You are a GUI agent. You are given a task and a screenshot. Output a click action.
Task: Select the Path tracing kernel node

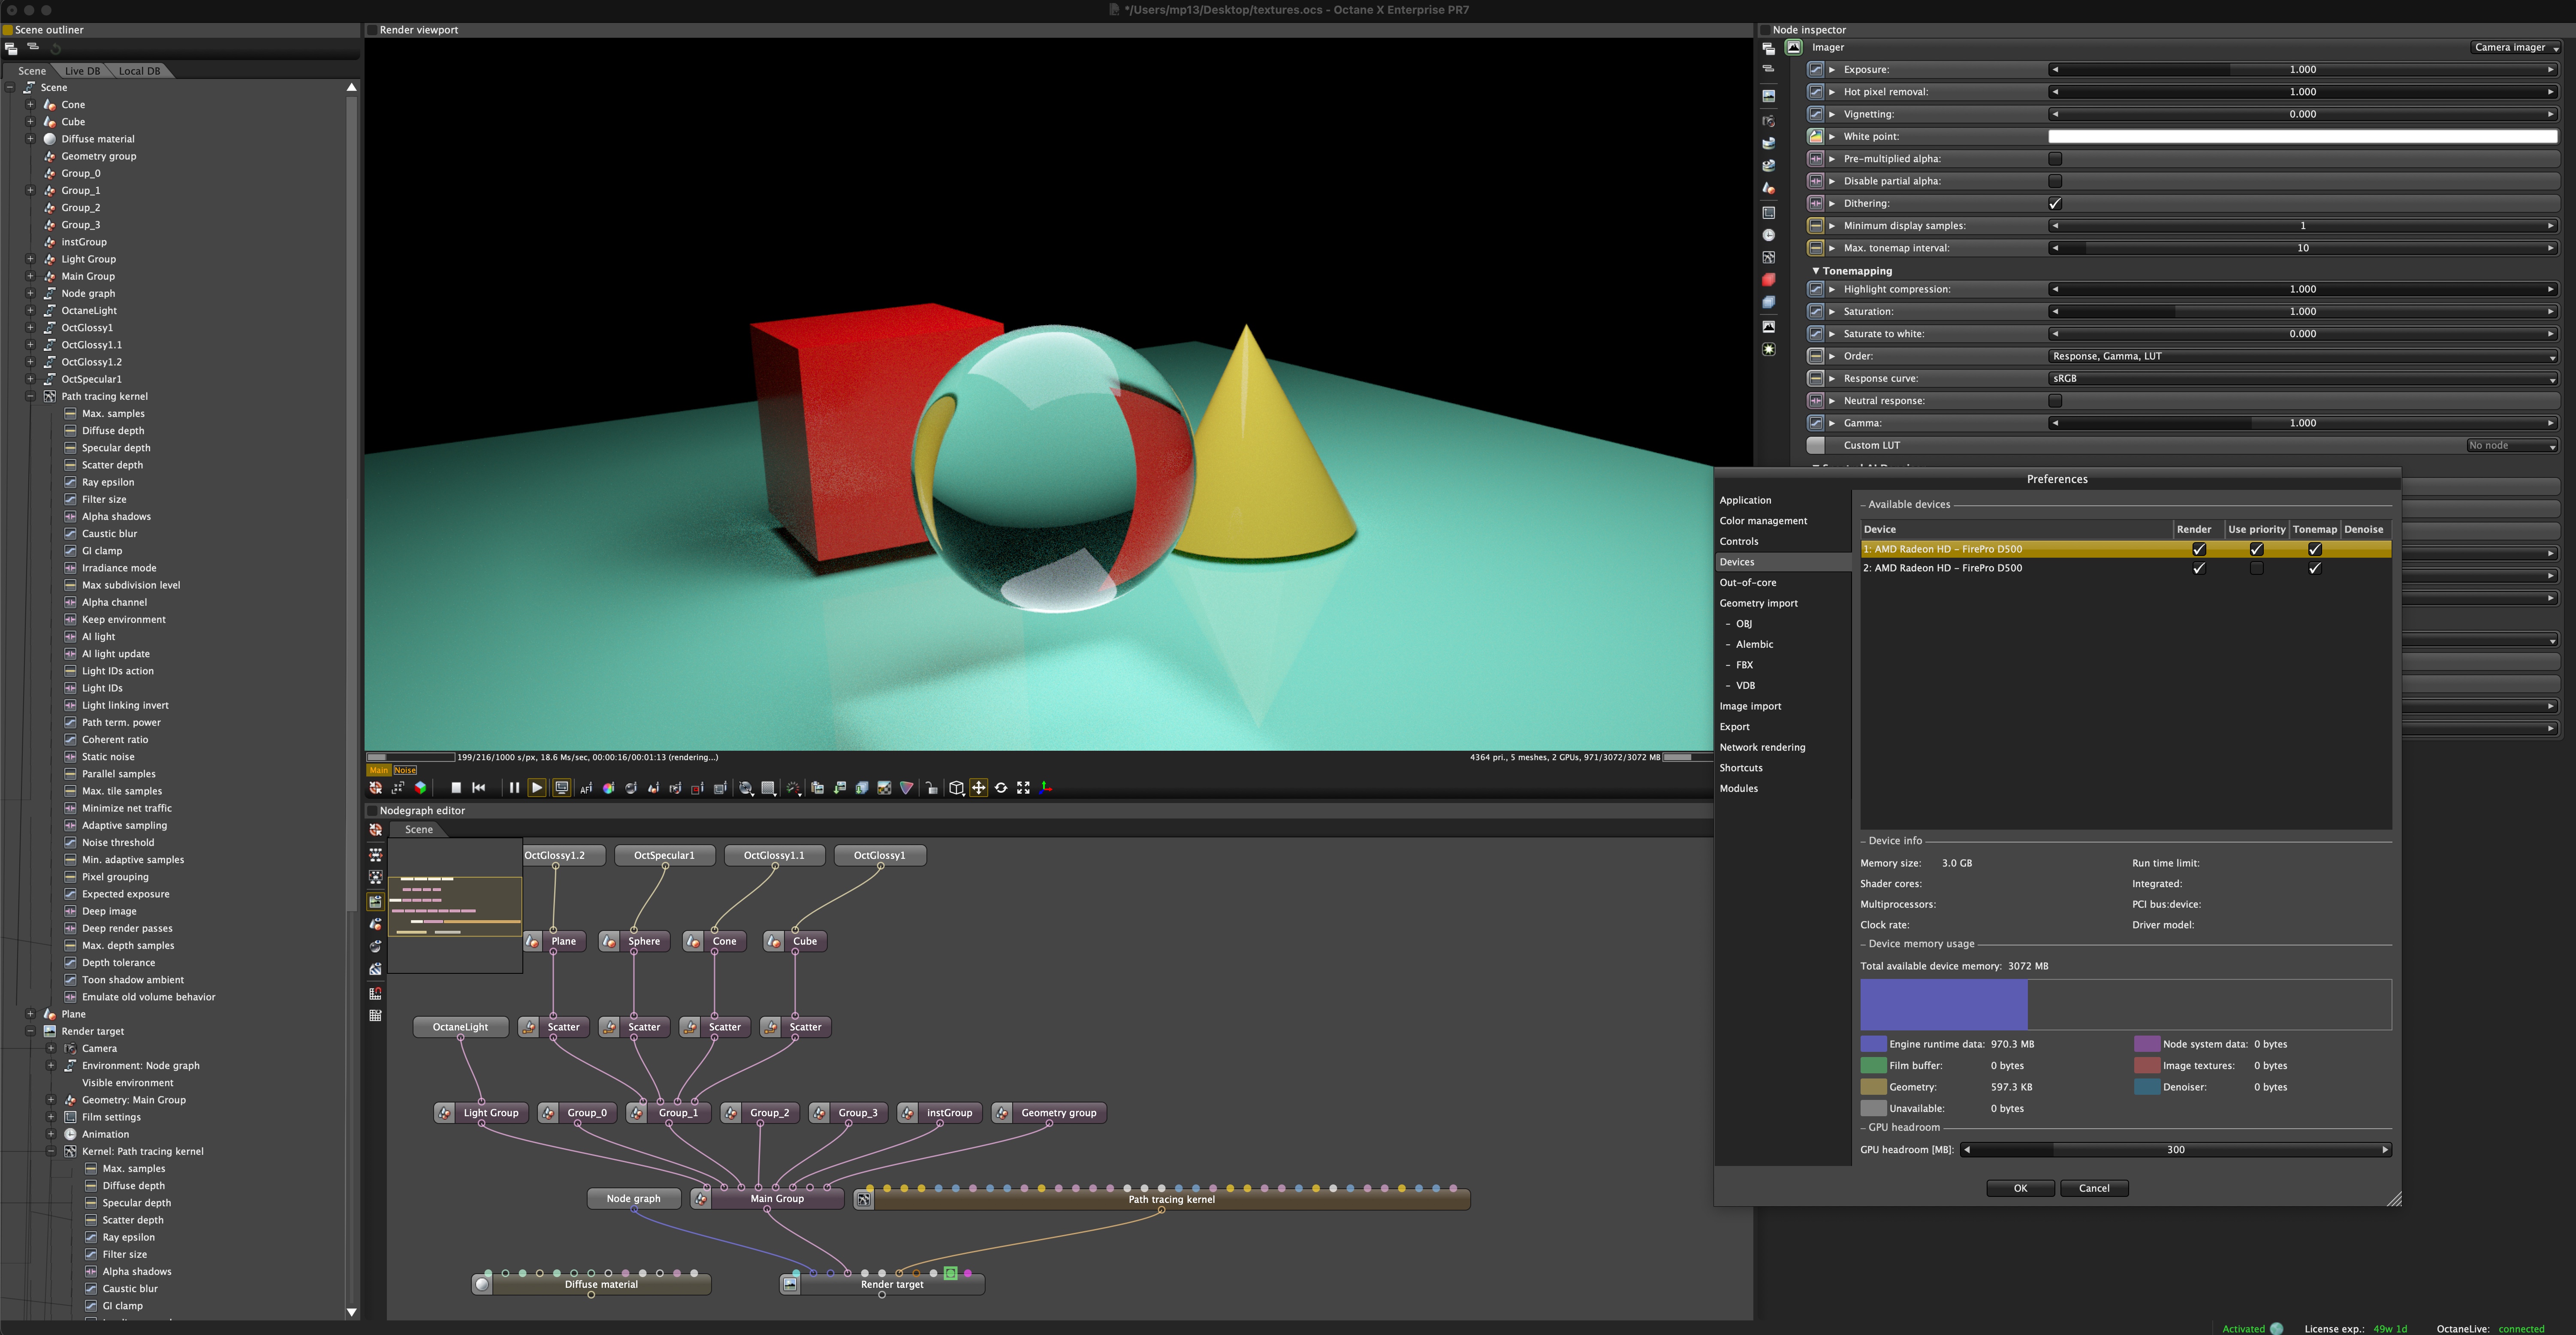(x=1171, y=1199)
